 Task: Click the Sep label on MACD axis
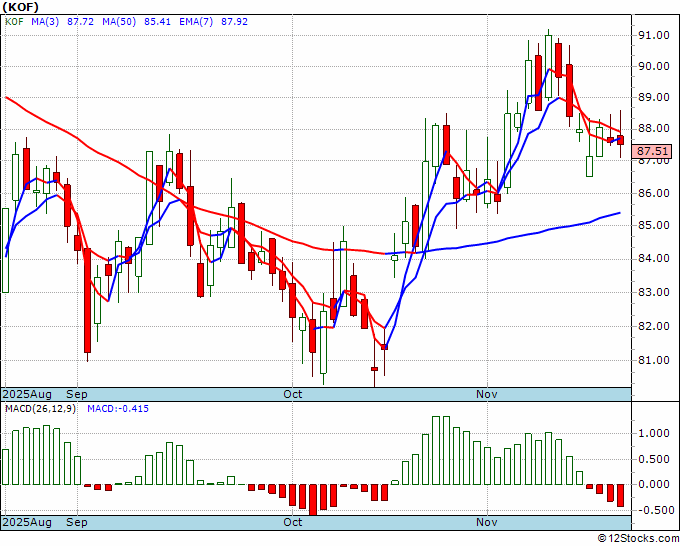click(77, 522)
